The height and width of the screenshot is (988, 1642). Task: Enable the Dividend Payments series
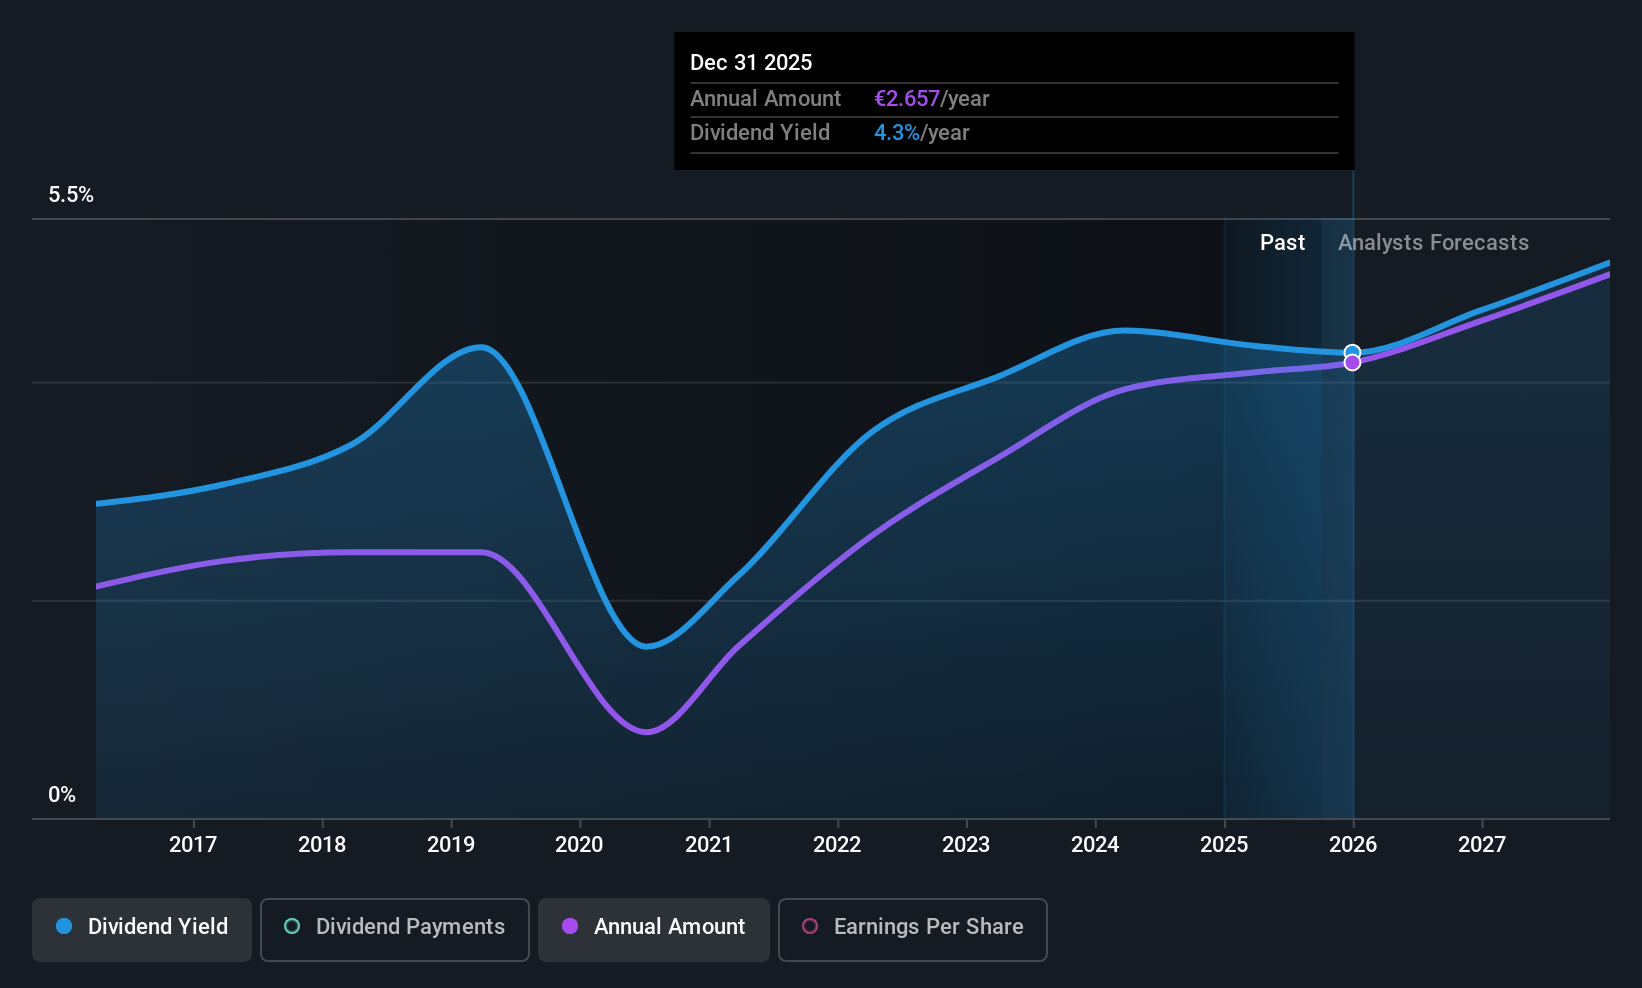click(x=394, y=929)
